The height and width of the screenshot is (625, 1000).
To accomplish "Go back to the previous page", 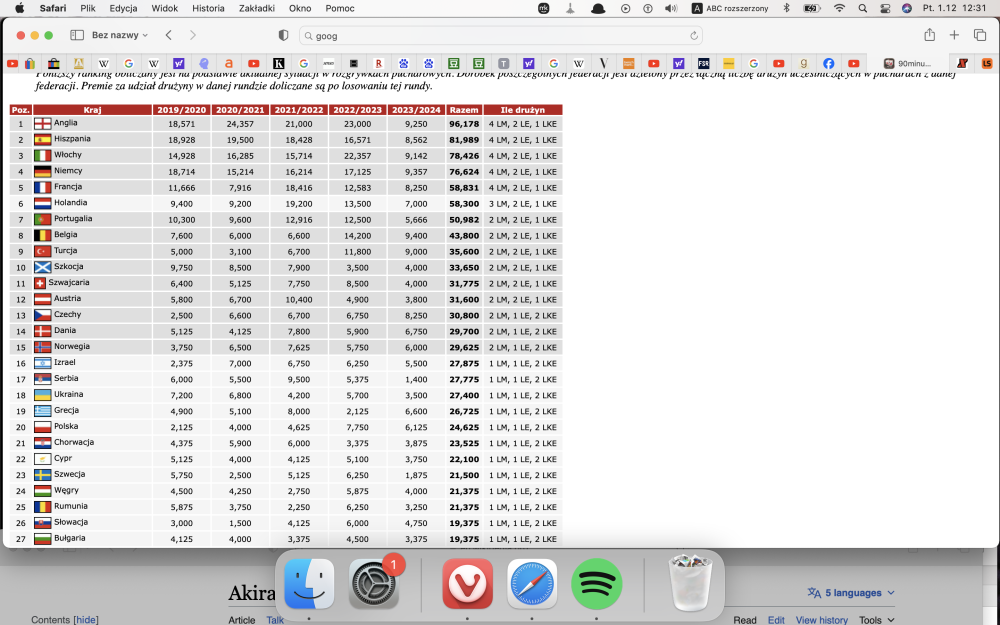I will (169, 35).
